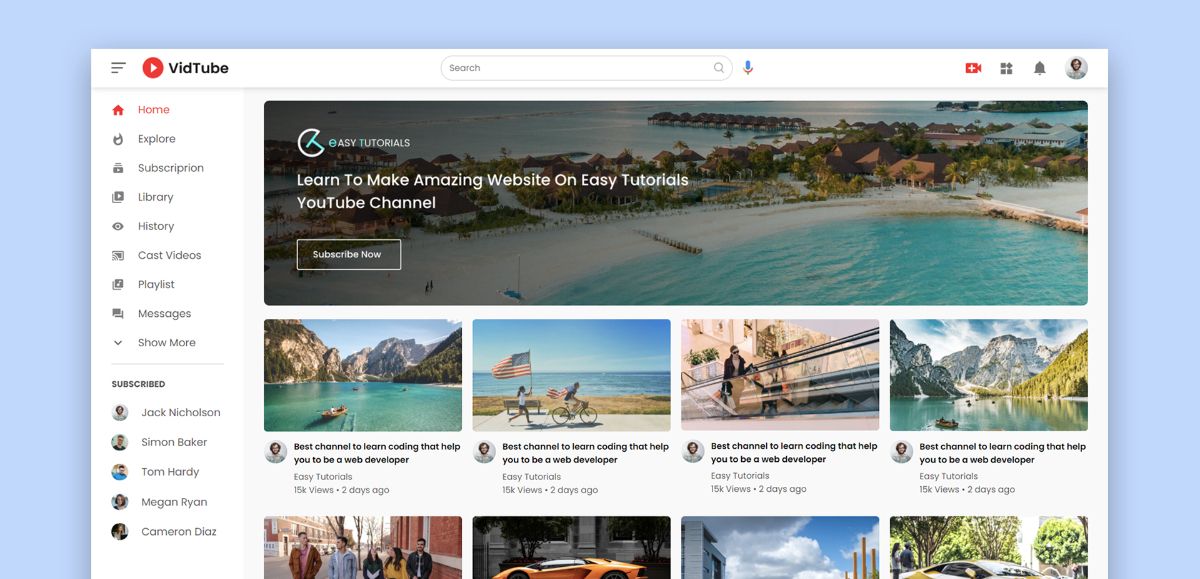The height and width of the screenshot is (579, 1200).
Task: Open Explore from the sidebar
Action: (156, 139)
